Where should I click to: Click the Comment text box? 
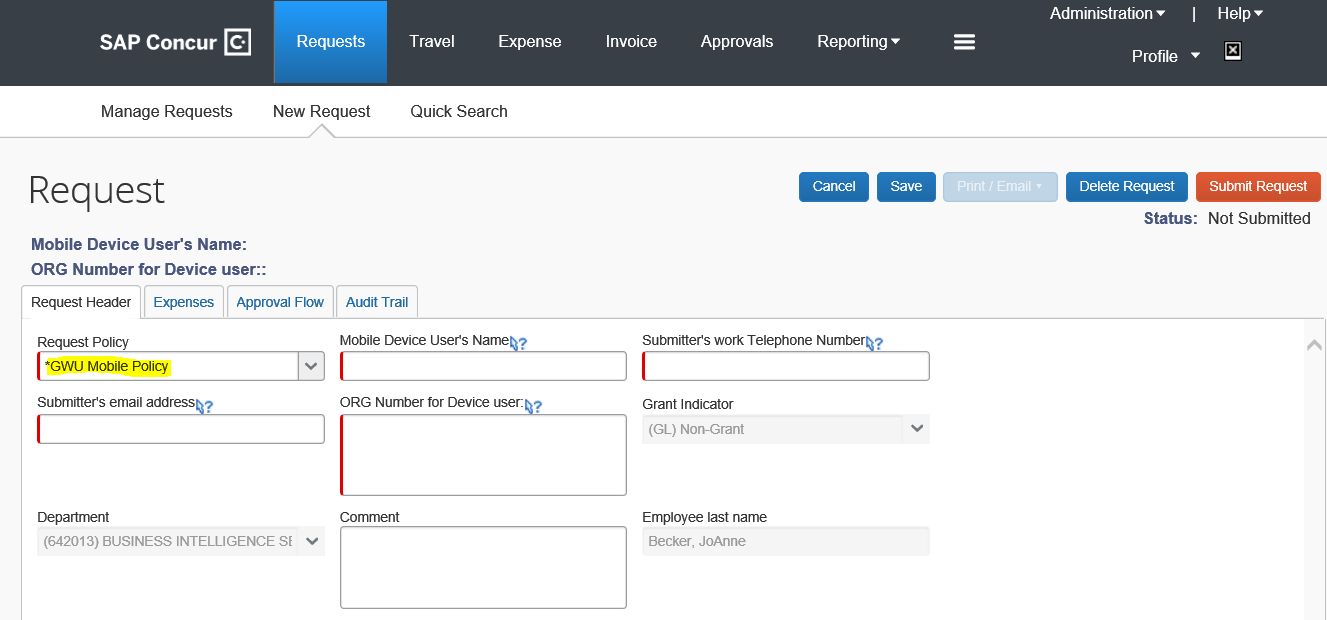(x=483, y=567)
